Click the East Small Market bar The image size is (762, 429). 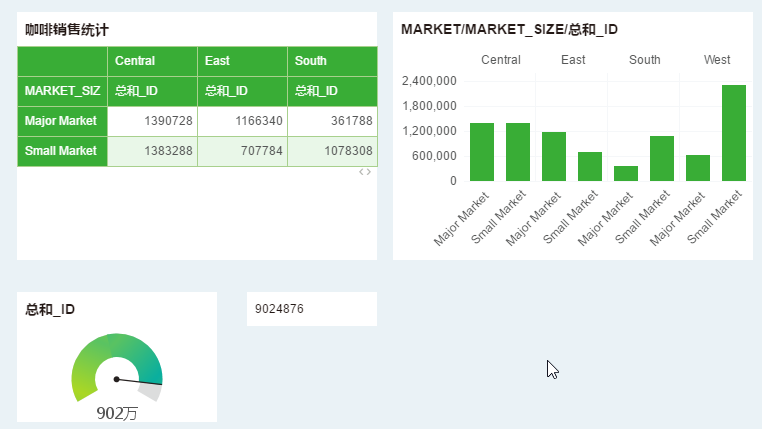point(590,166)
